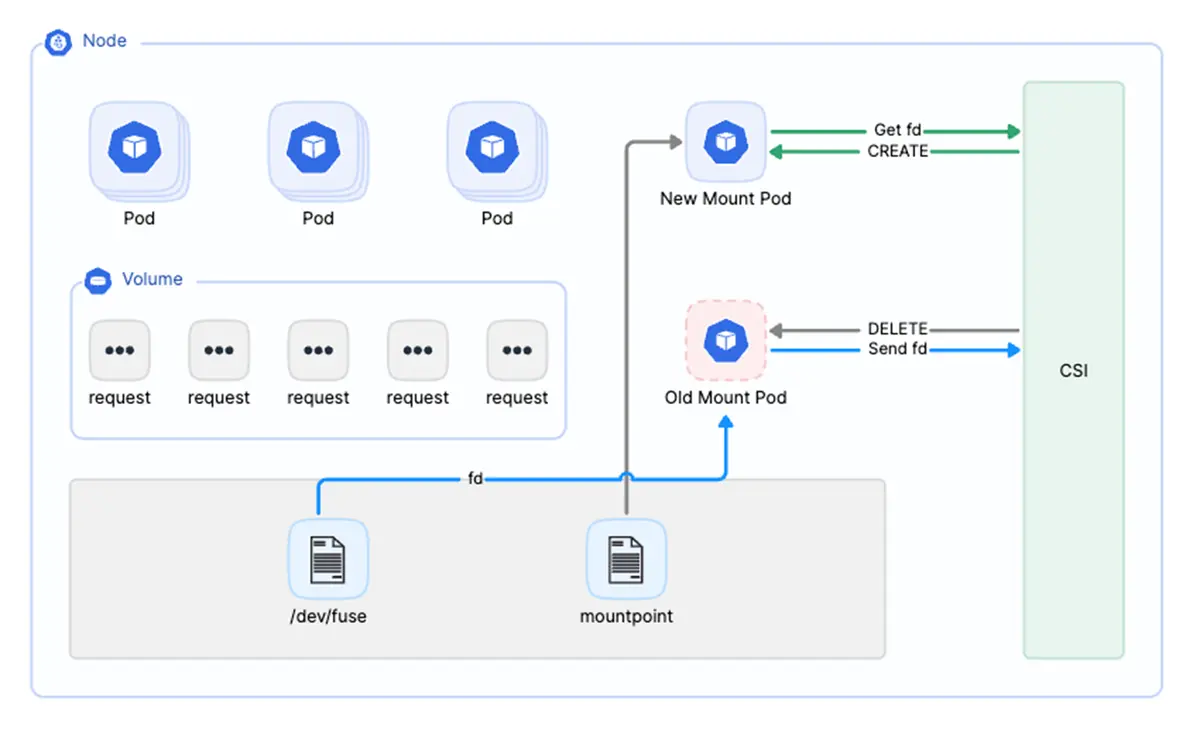Select the rightmost Pod icon
1200x731 pixels.
click(491, 148)
